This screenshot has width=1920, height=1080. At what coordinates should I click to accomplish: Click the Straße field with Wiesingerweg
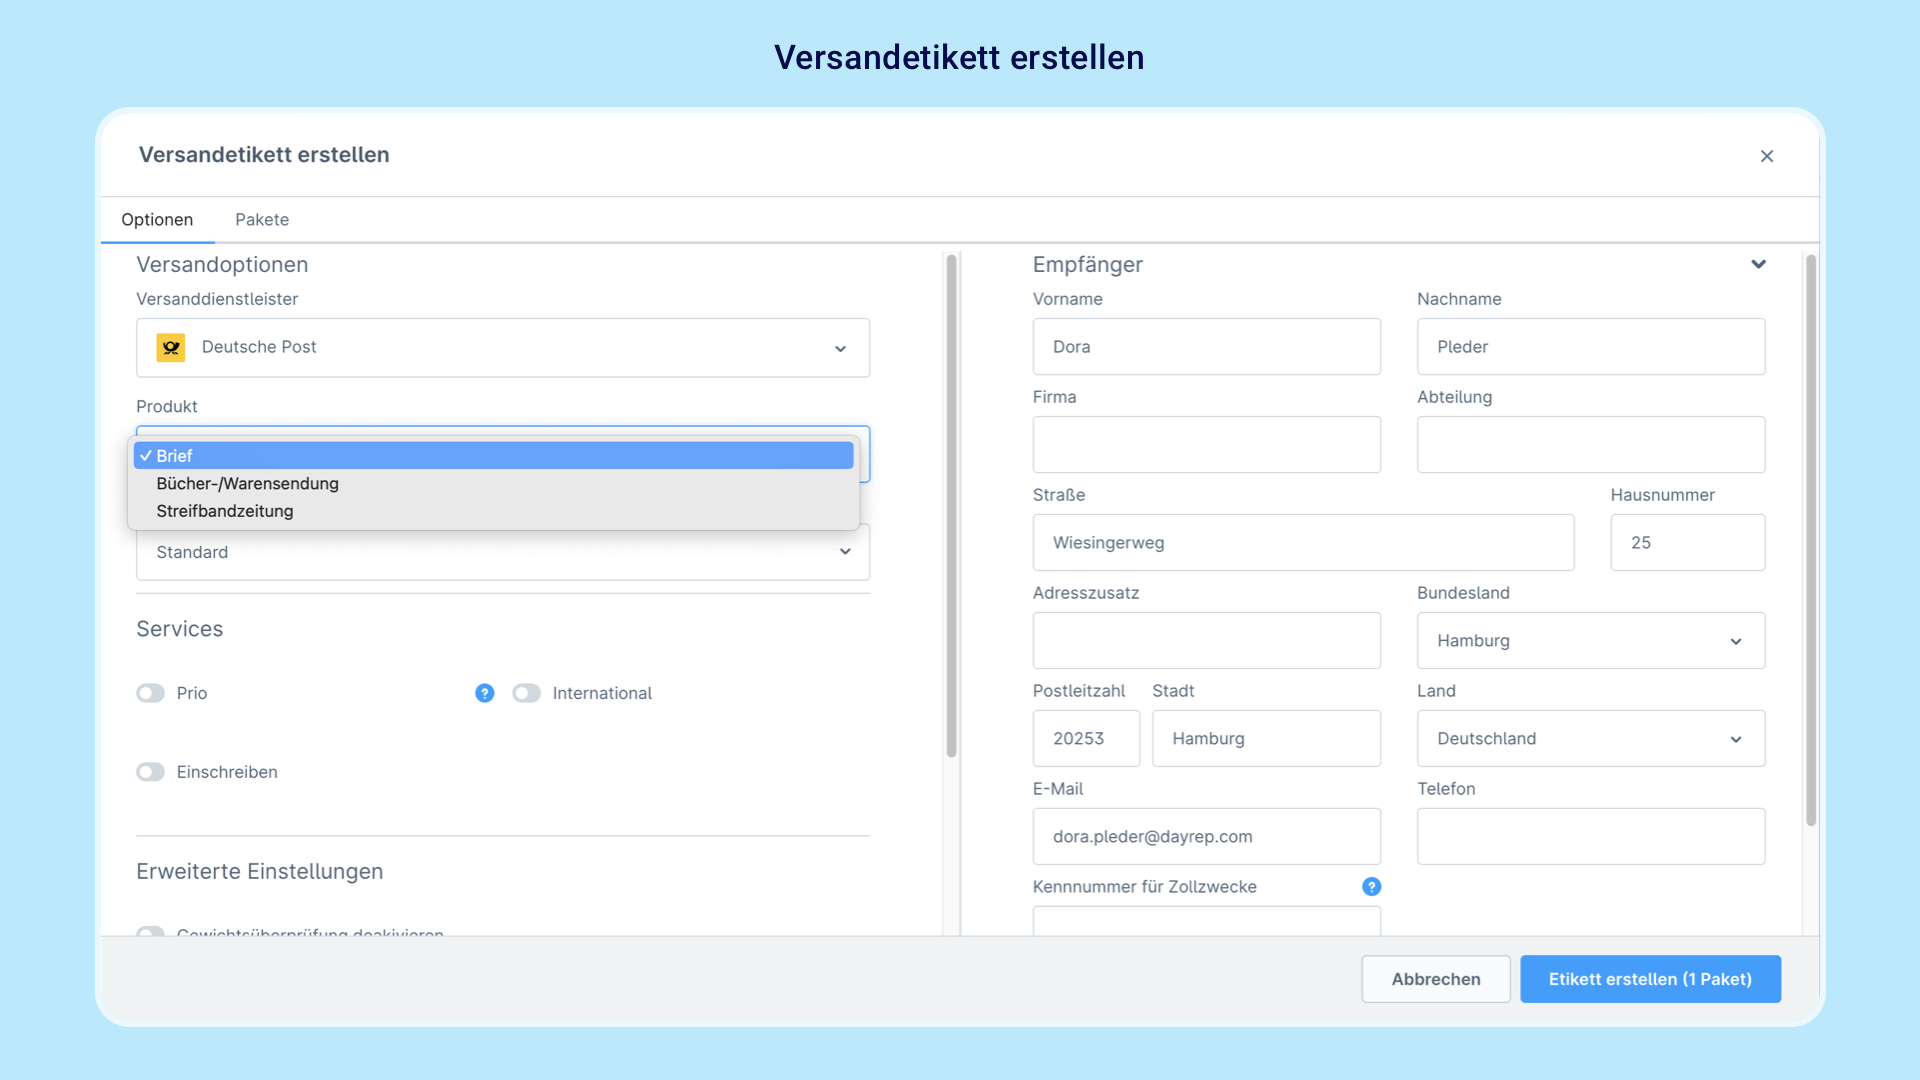pos(1303,542)
